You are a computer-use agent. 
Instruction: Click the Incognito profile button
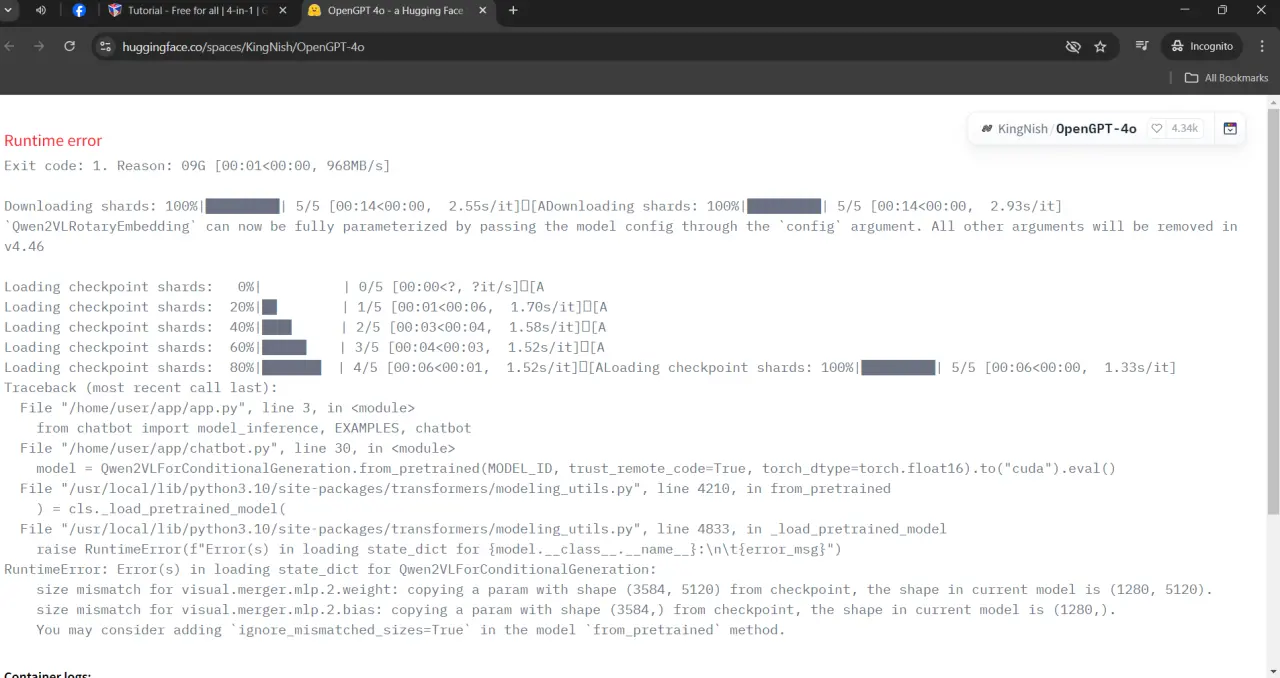[x=1202, y=46]
